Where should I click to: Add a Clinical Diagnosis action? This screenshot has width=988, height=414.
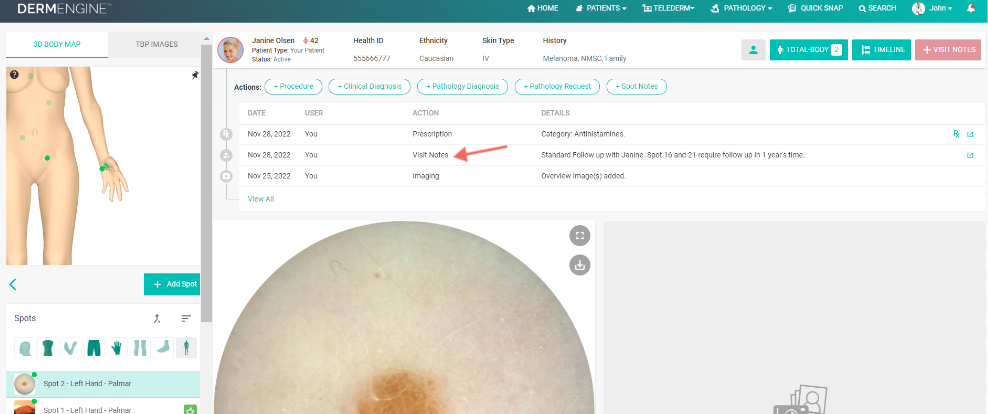pyautogui.click(x=369, y=86)
